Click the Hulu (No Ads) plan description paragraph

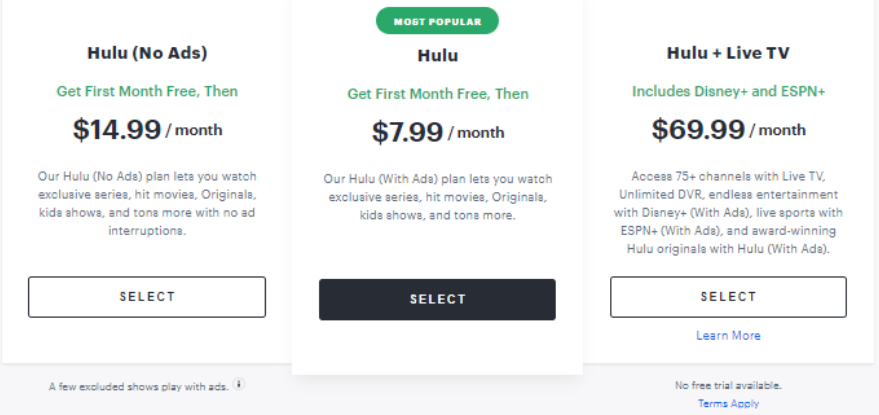pyautogui.click(x=147, y=204)
